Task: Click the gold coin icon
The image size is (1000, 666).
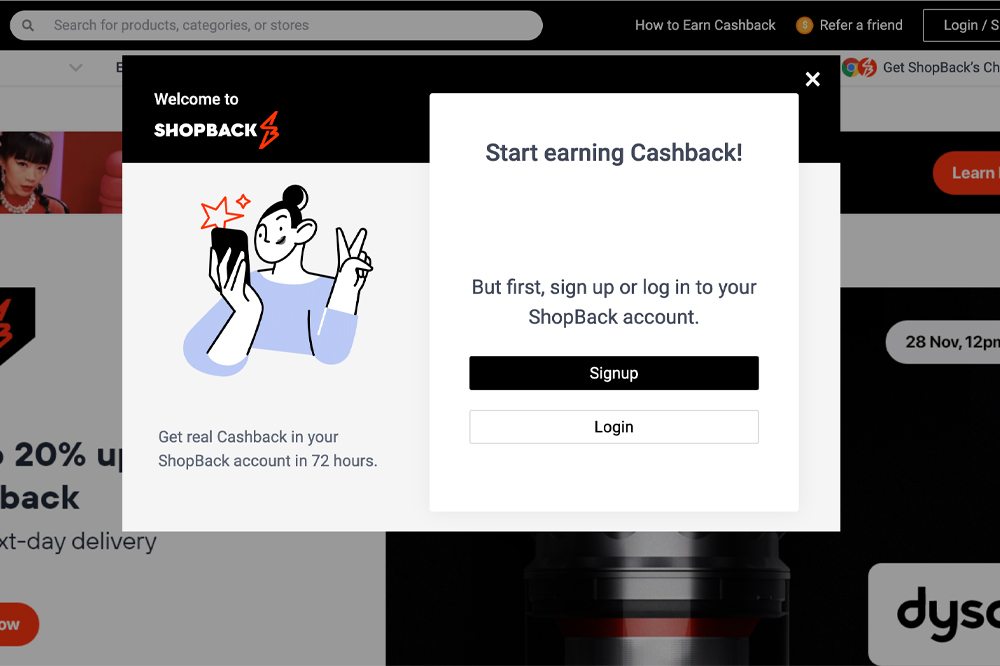Action: click(x=804, y=26)
